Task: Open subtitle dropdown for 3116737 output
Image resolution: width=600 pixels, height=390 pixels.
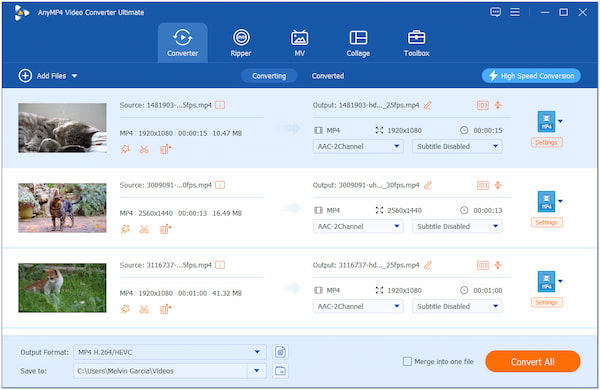Action: pyautogui.click(x=457, y=306)
